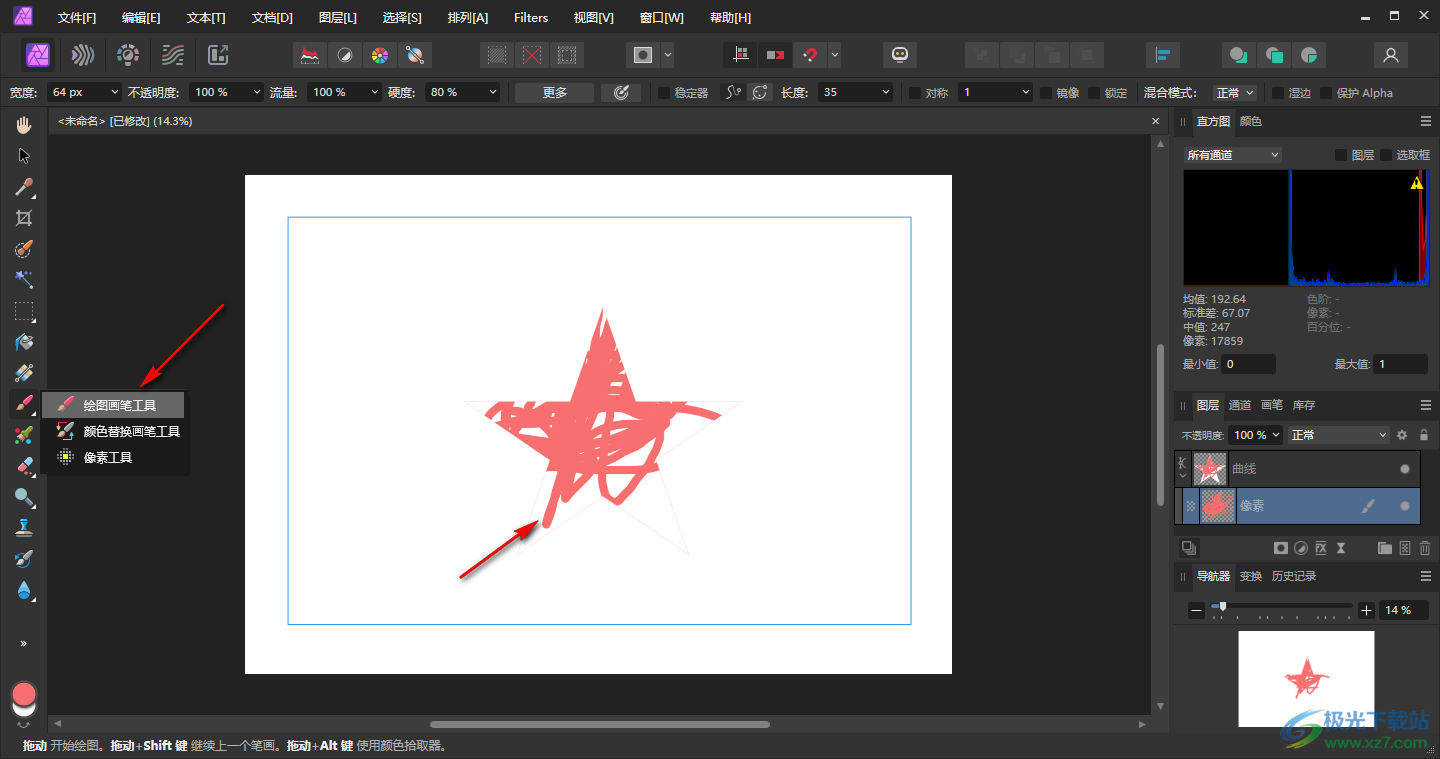
Task: Select the Rectangular Marquee tool
Action: click(x=25, y=311)
